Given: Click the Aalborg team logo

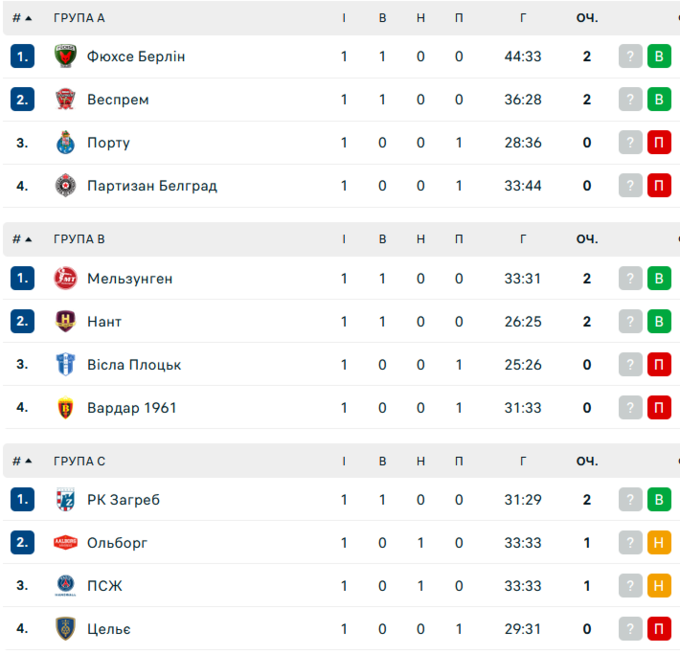Looking at the screenshot, I should click(x=65, y=543).
